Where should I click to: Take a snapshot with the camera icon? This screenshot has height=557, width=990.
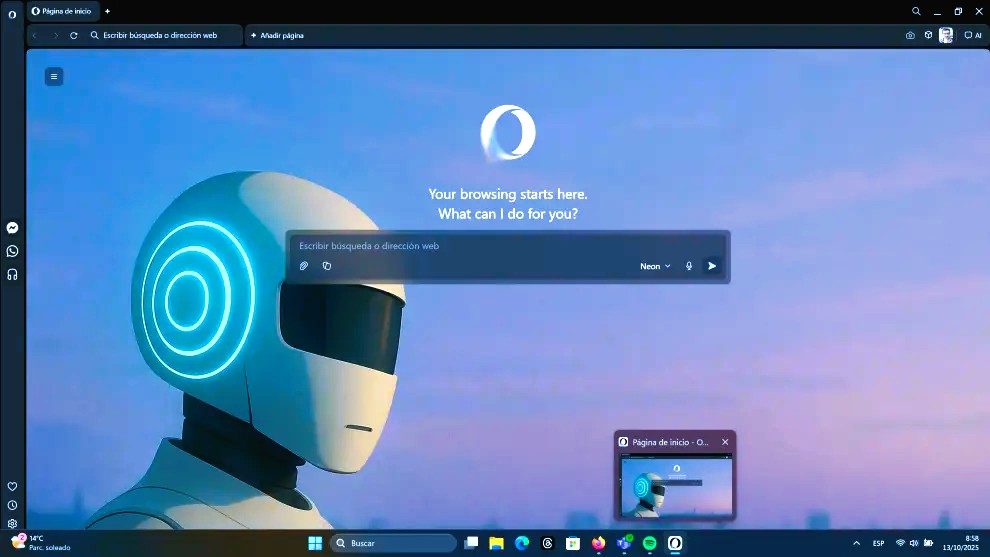(910, 35)
